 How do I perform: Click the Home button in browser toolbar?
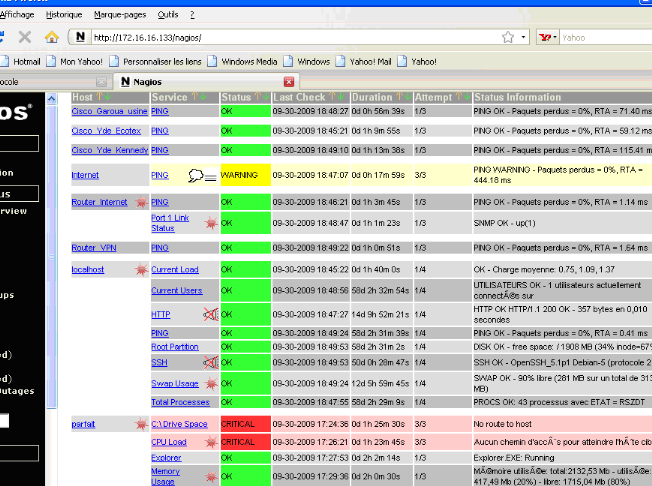51,37
